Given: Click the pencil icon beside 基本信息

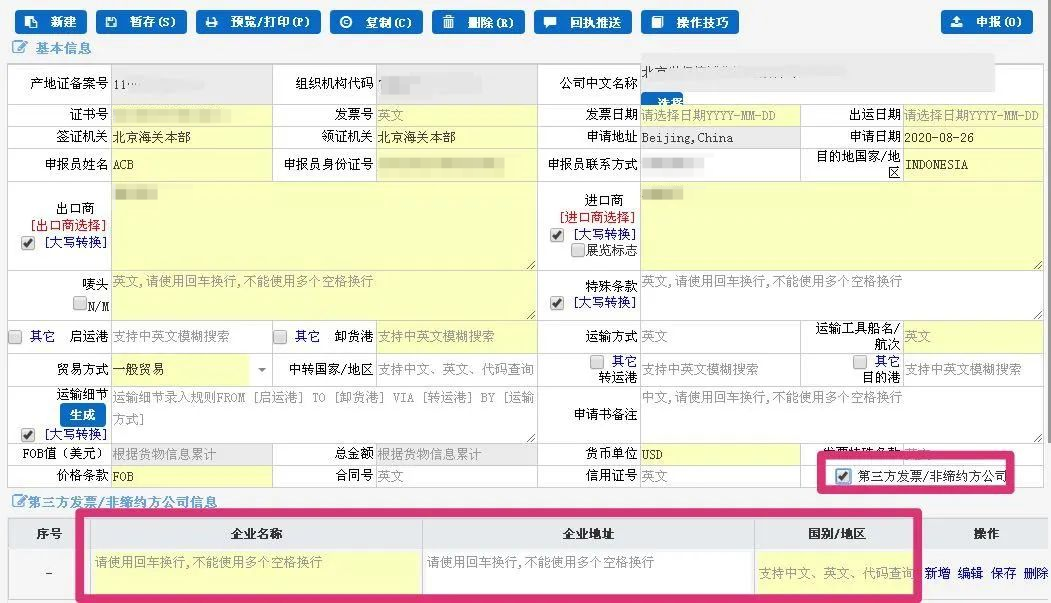Looking at the screenshot, I should click(x=18, y=45).
